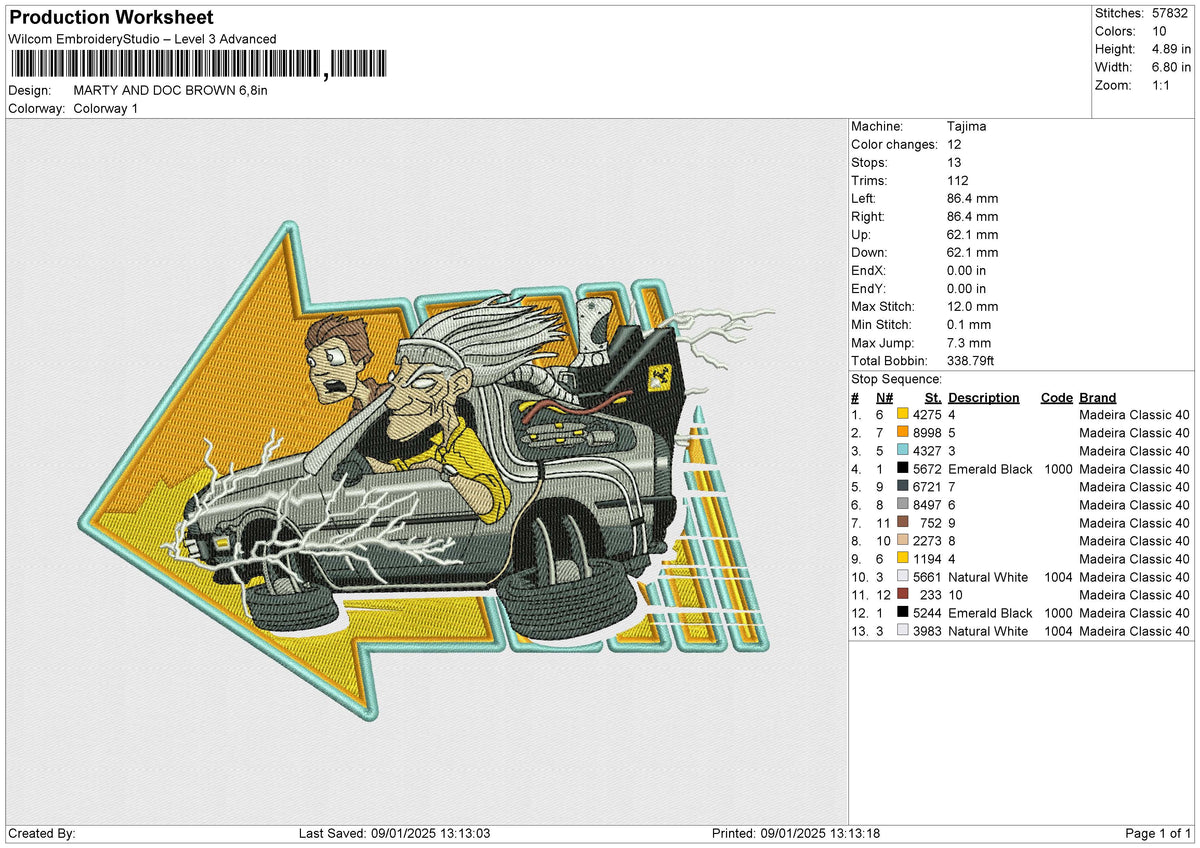Click the 'Page 1 of 1' indicator
This screenshot has width=1200, height=848.
[x=1158, y=834]
